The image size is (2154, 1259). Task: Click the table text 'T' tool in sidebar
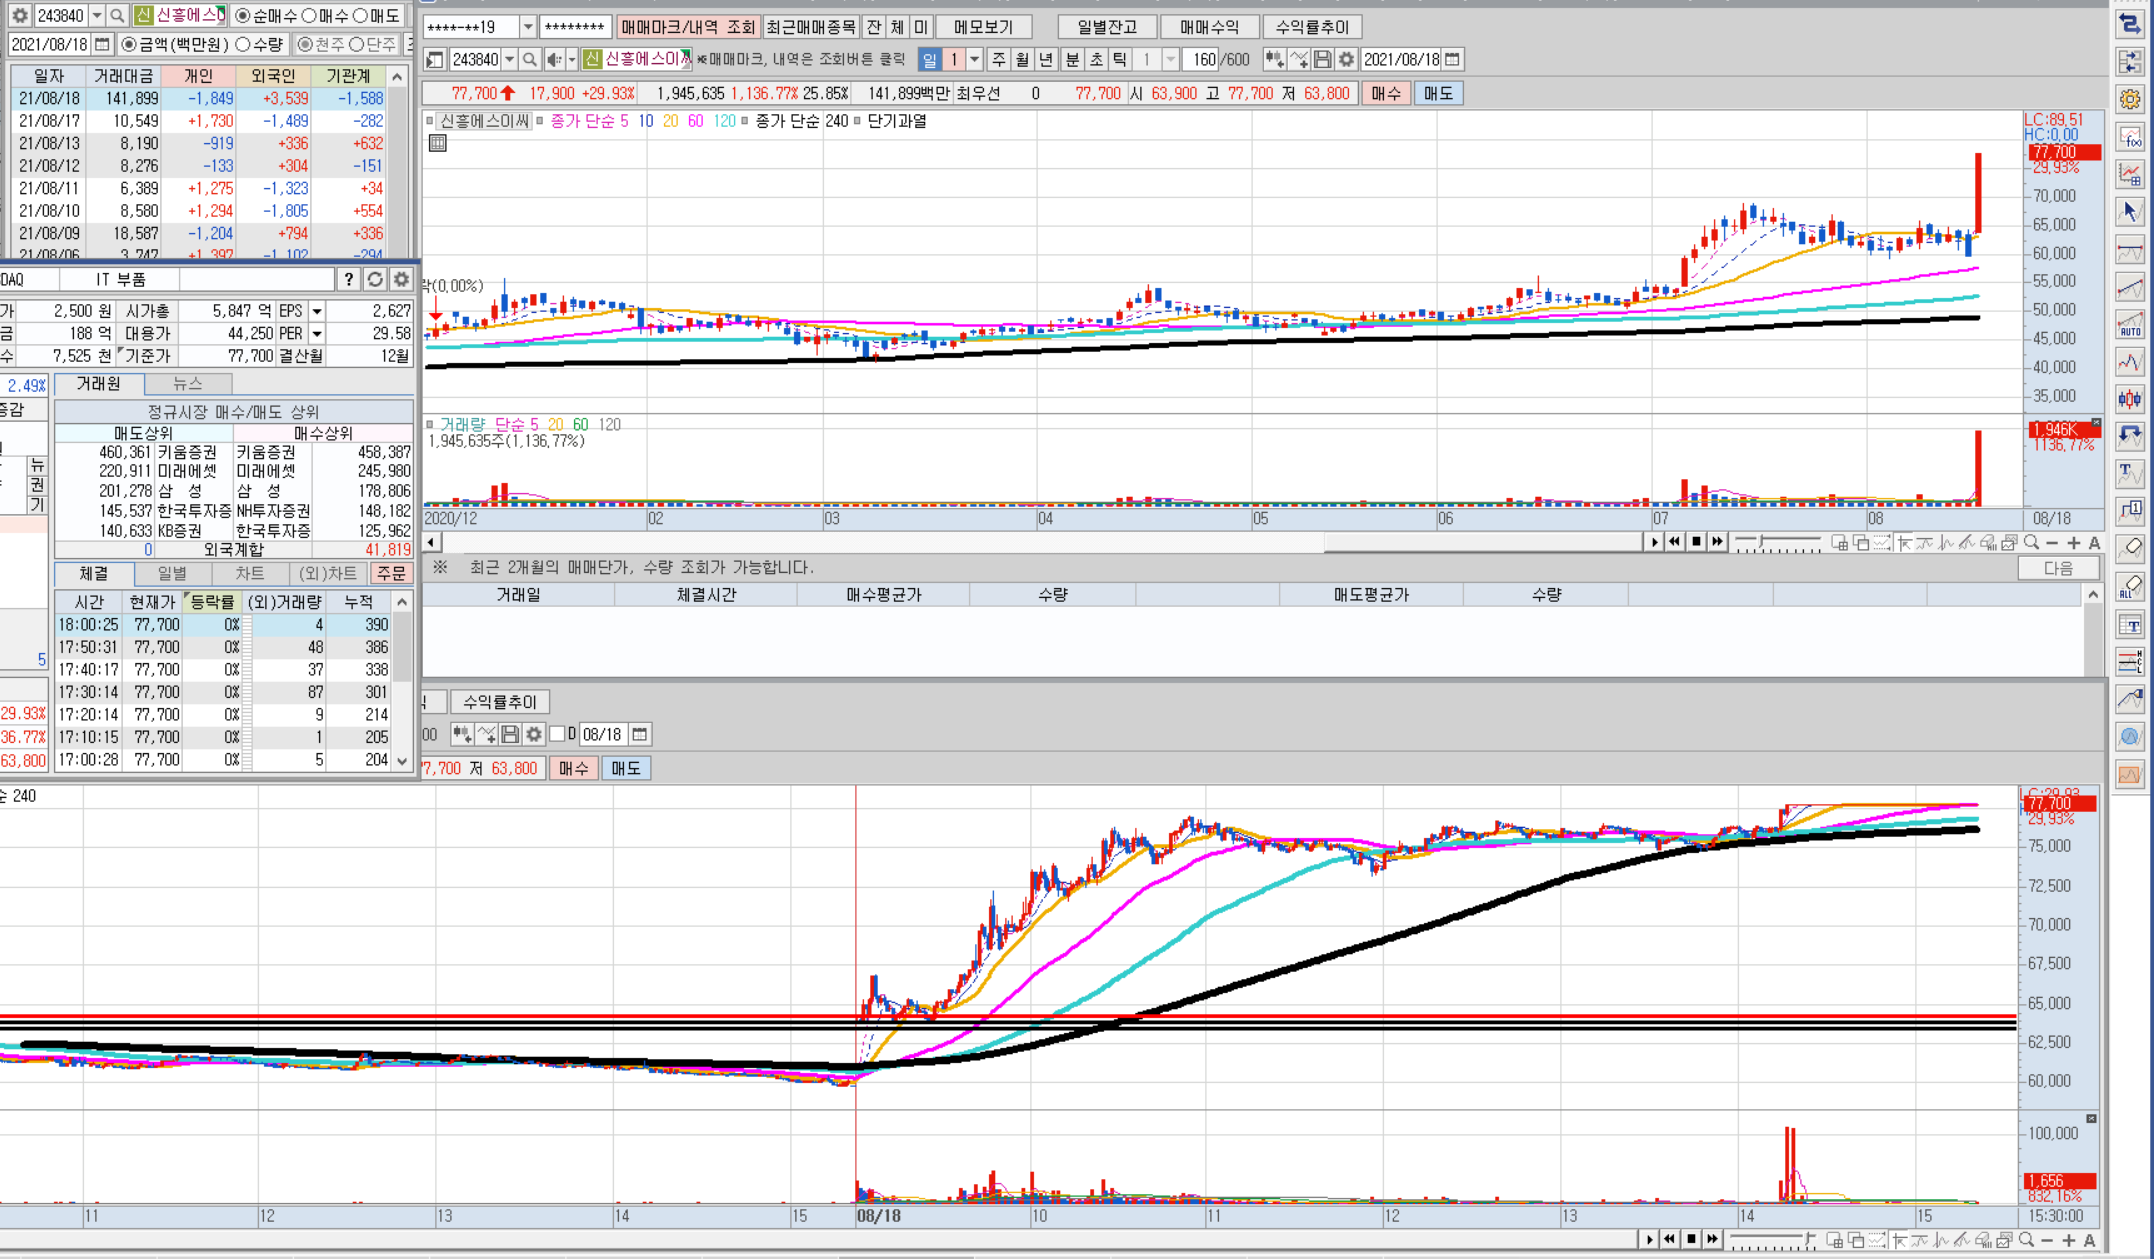pyautogui.click(x=2130, y=625)
